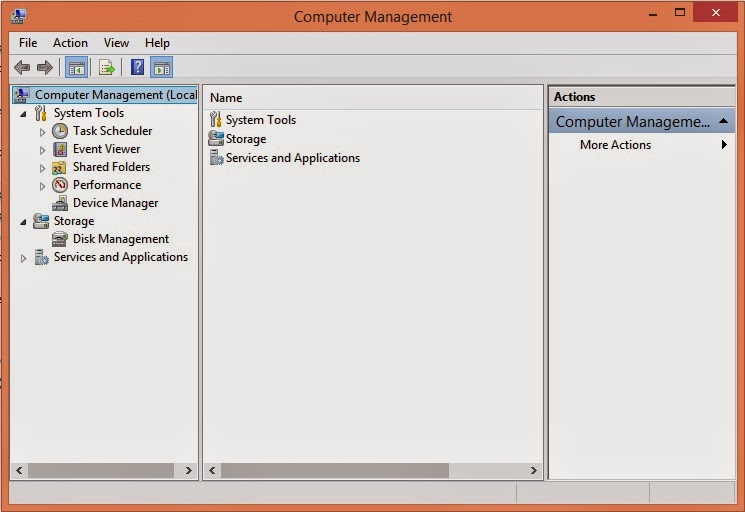Click the Performance gauge icon
The width and height of the screenshot is (745, 512).
pos(60,185)
